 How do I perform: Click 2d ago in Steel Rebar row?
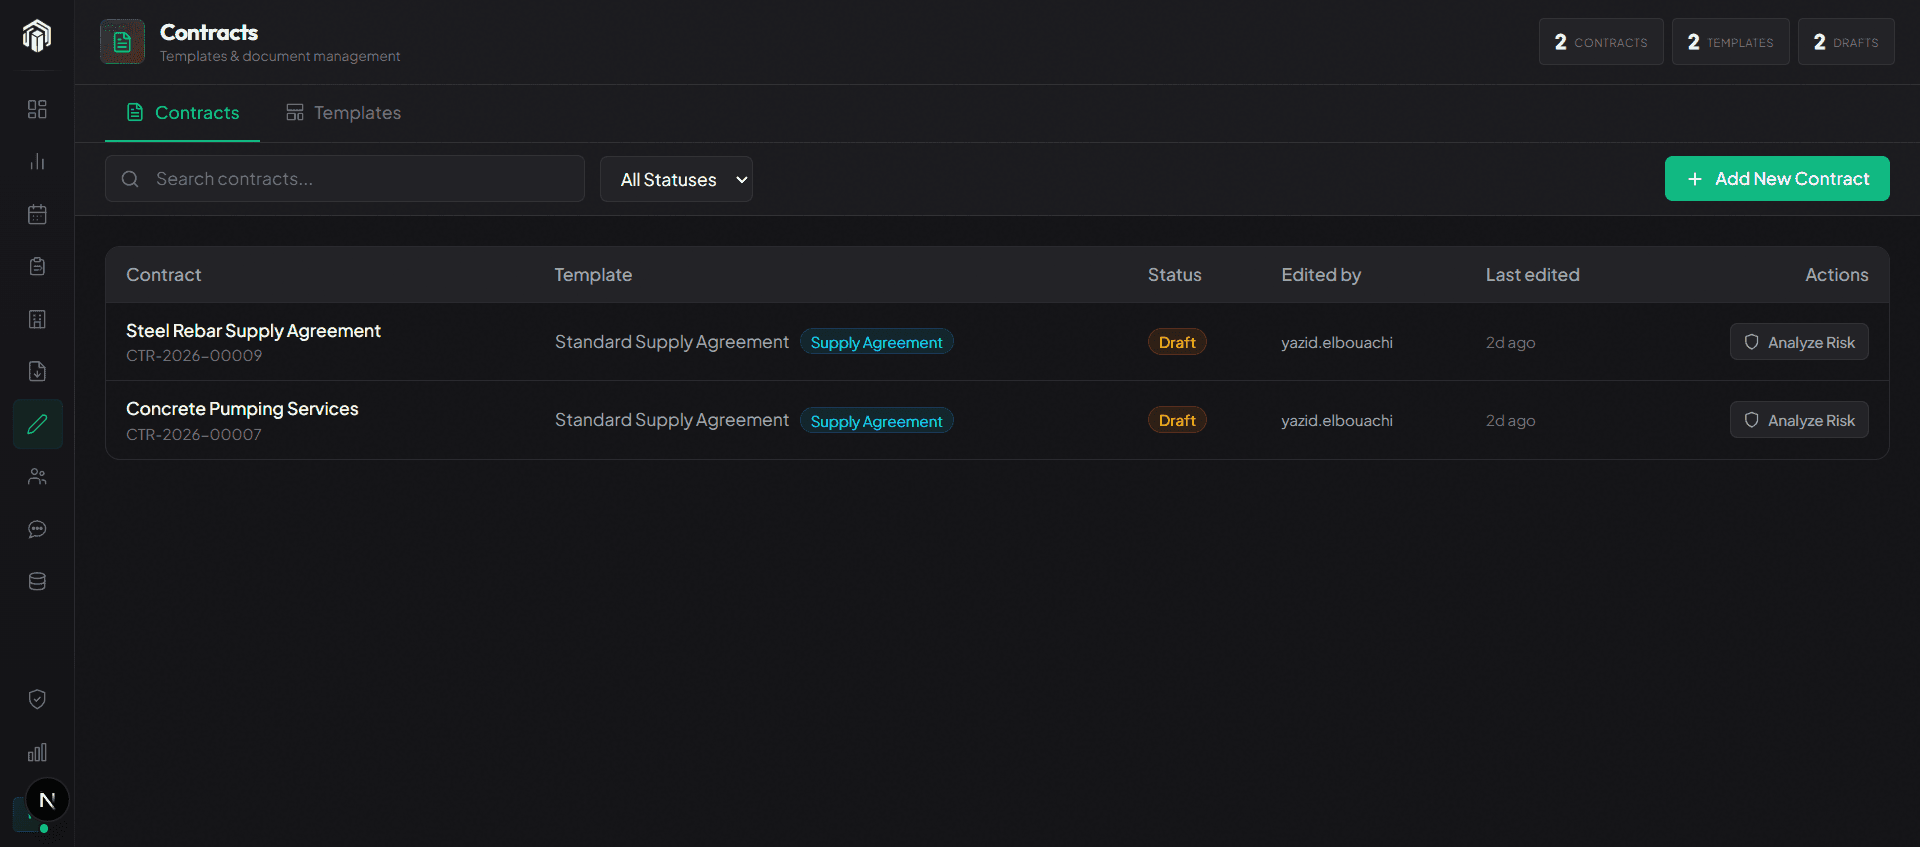1510,342
